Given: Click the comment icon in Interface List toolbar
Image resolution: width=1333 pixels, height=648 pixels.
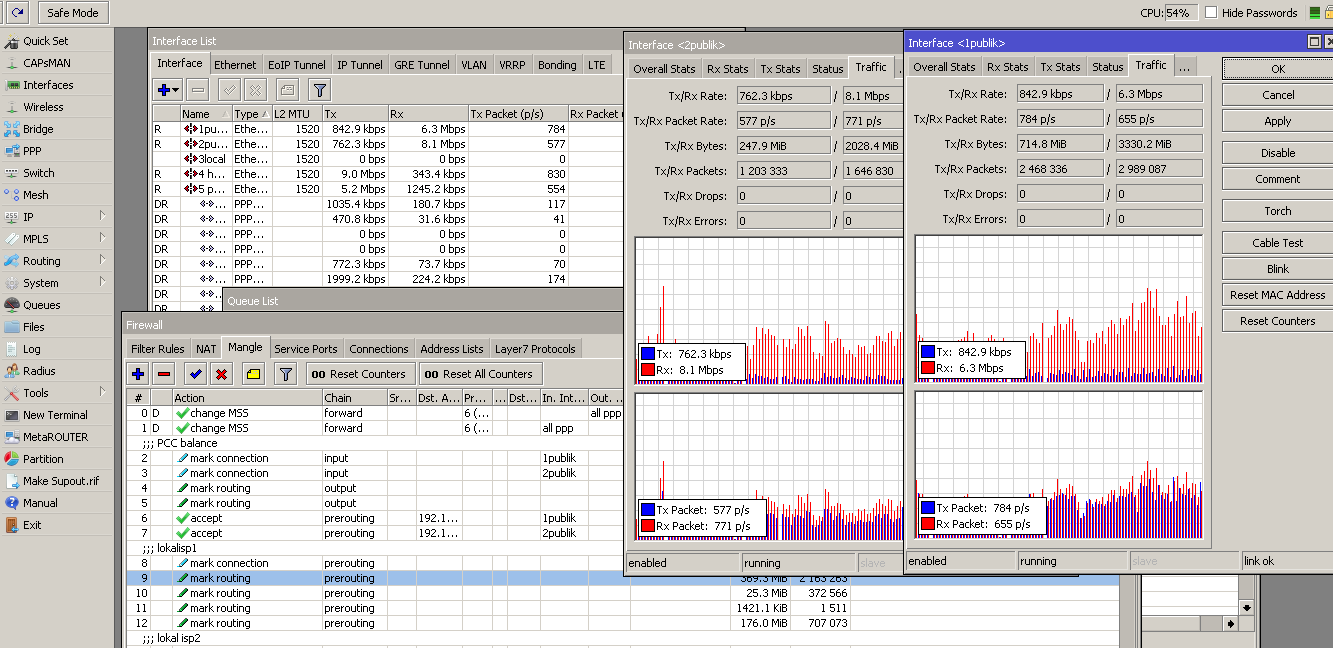Looking at the screenshot, I should (286, 90).
